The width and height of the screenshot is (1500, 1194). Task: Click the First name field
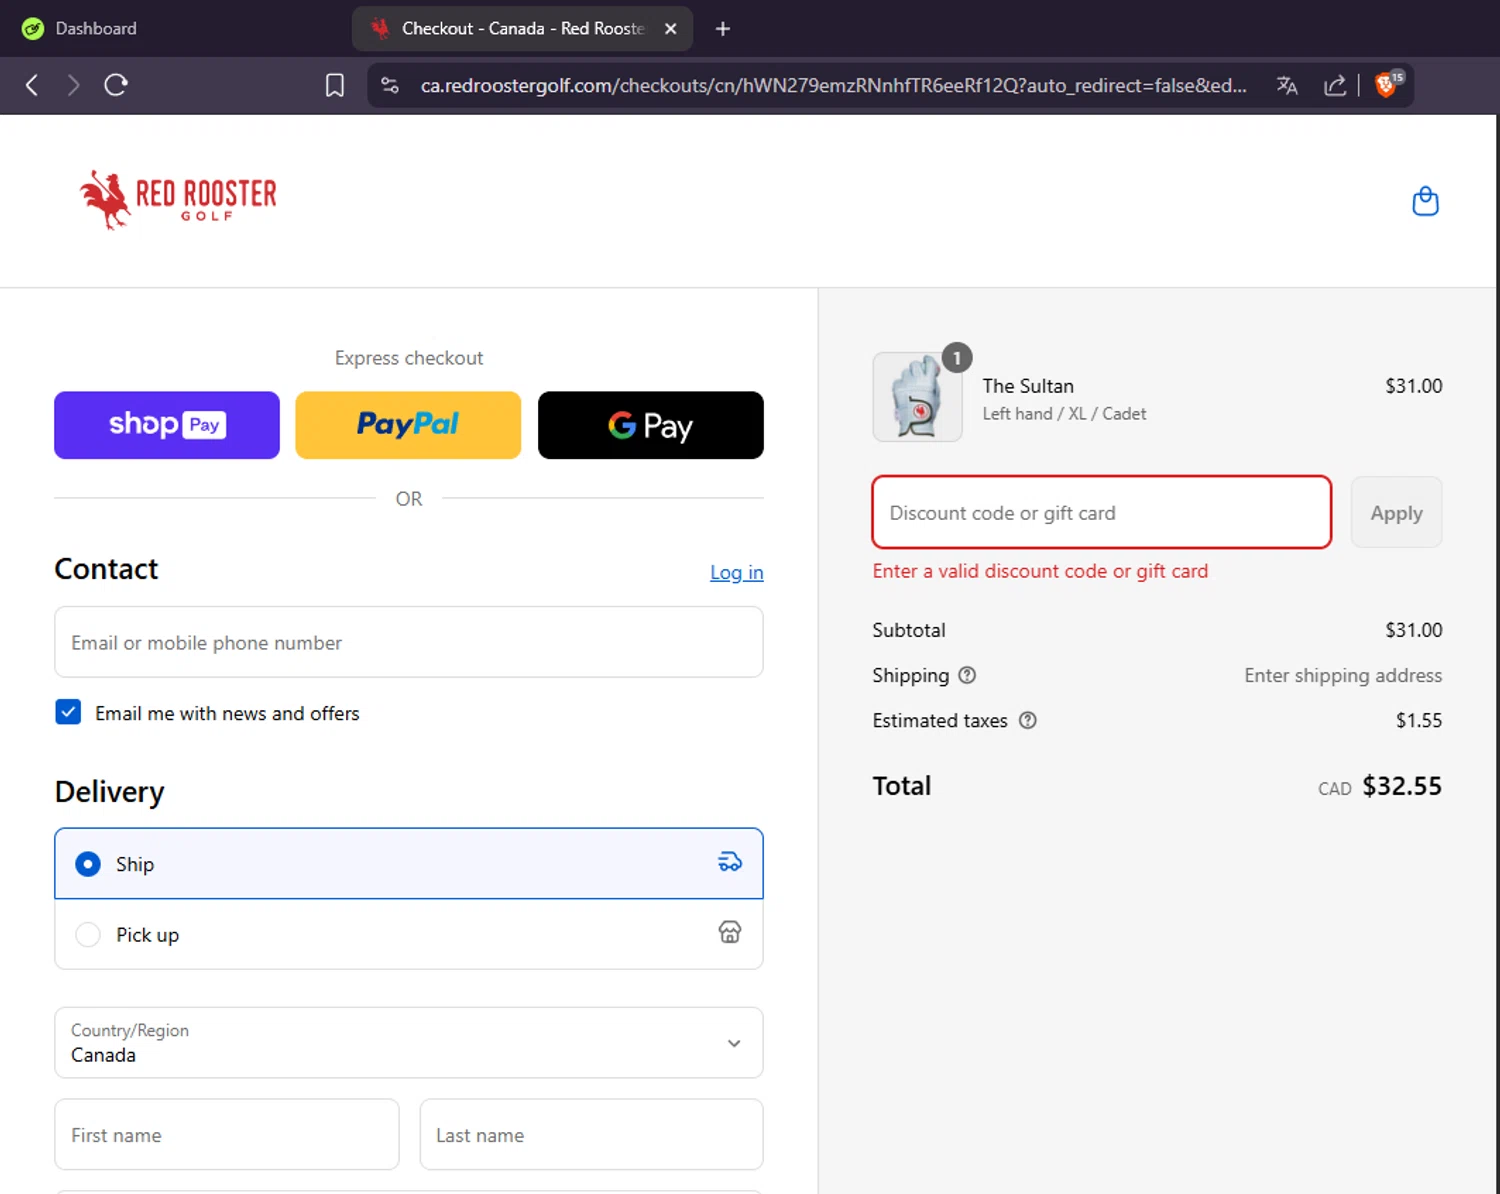coord(227,1135)
